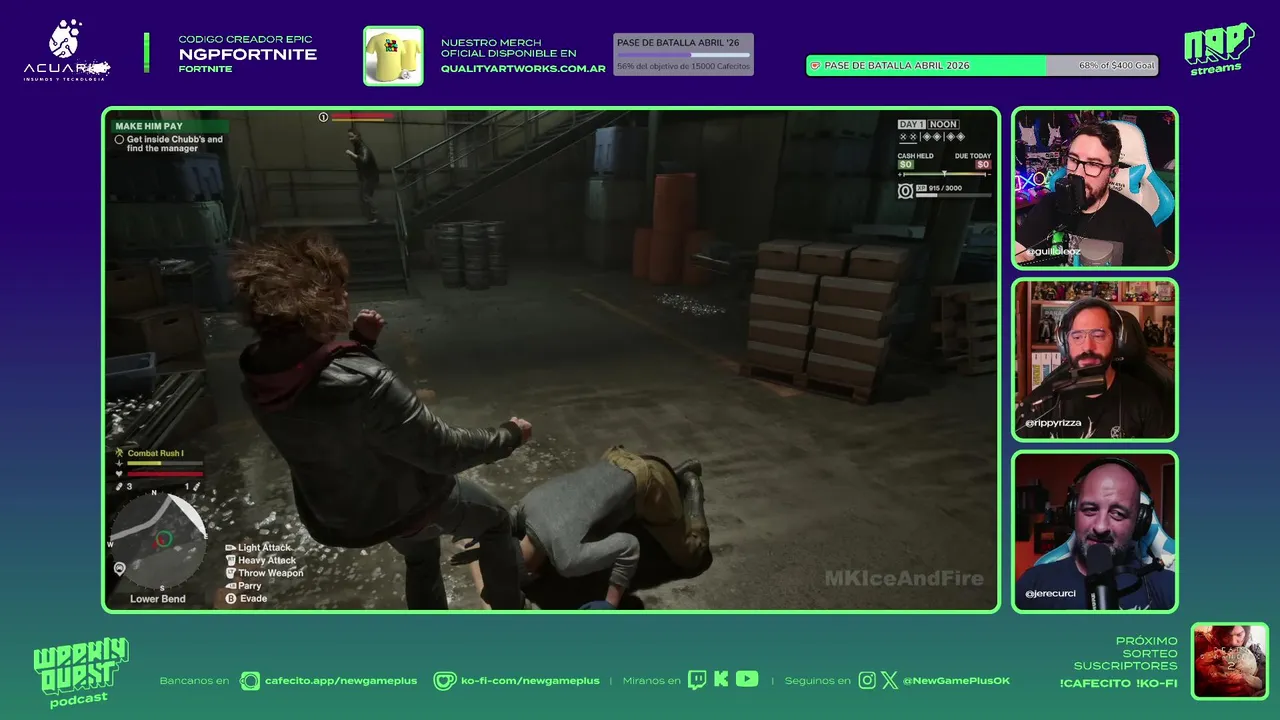Click the Kick 'K' icon
1280x720 pixels.
coord(721,680)
